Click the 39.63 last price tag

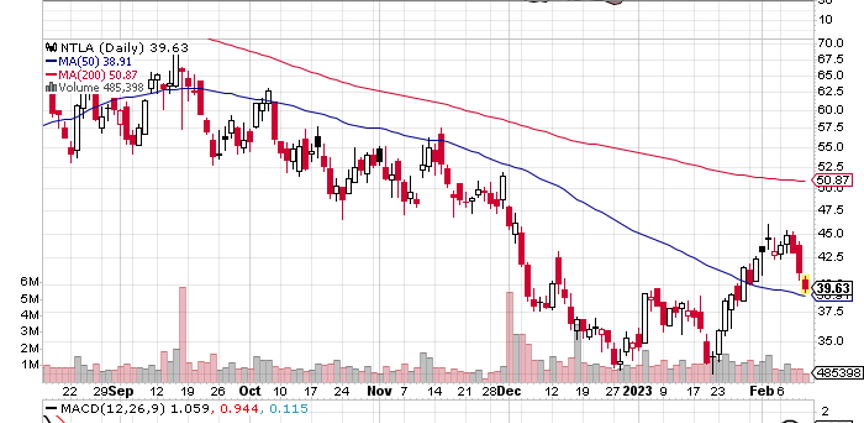833,288
